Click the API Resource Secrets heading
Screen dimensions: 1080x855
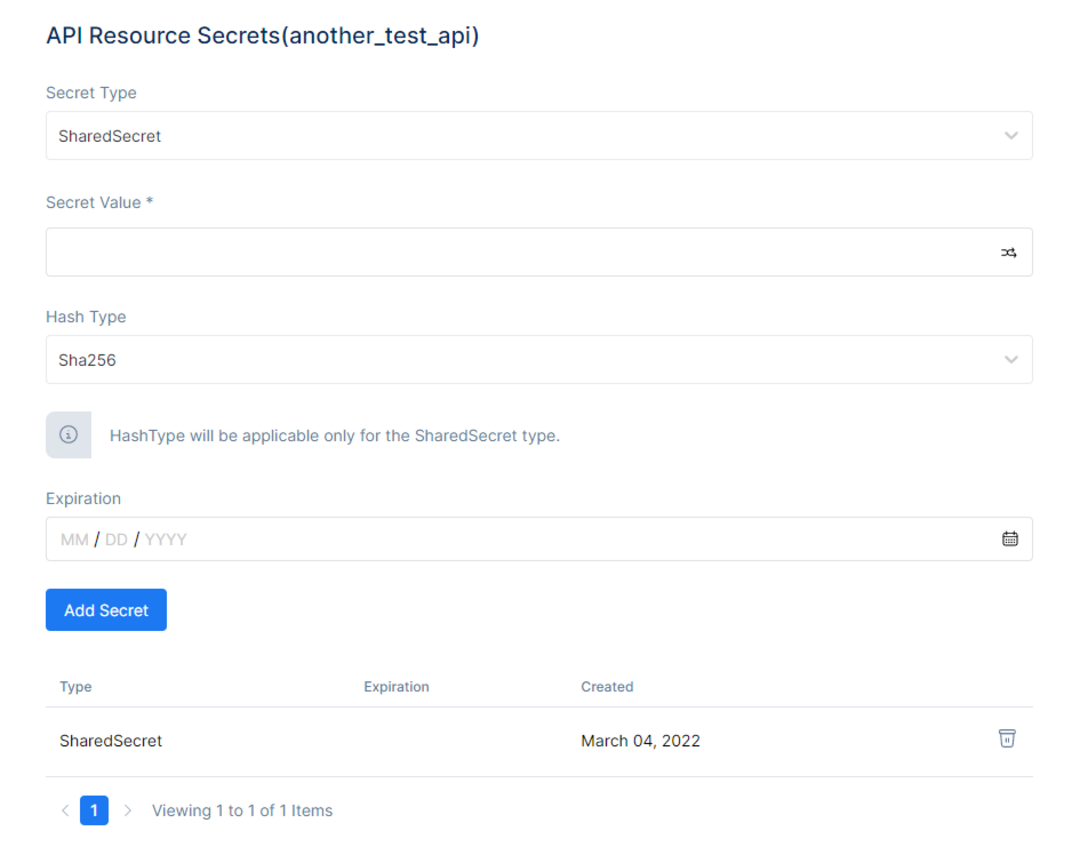pyautogui.click(x=262, y=35)
